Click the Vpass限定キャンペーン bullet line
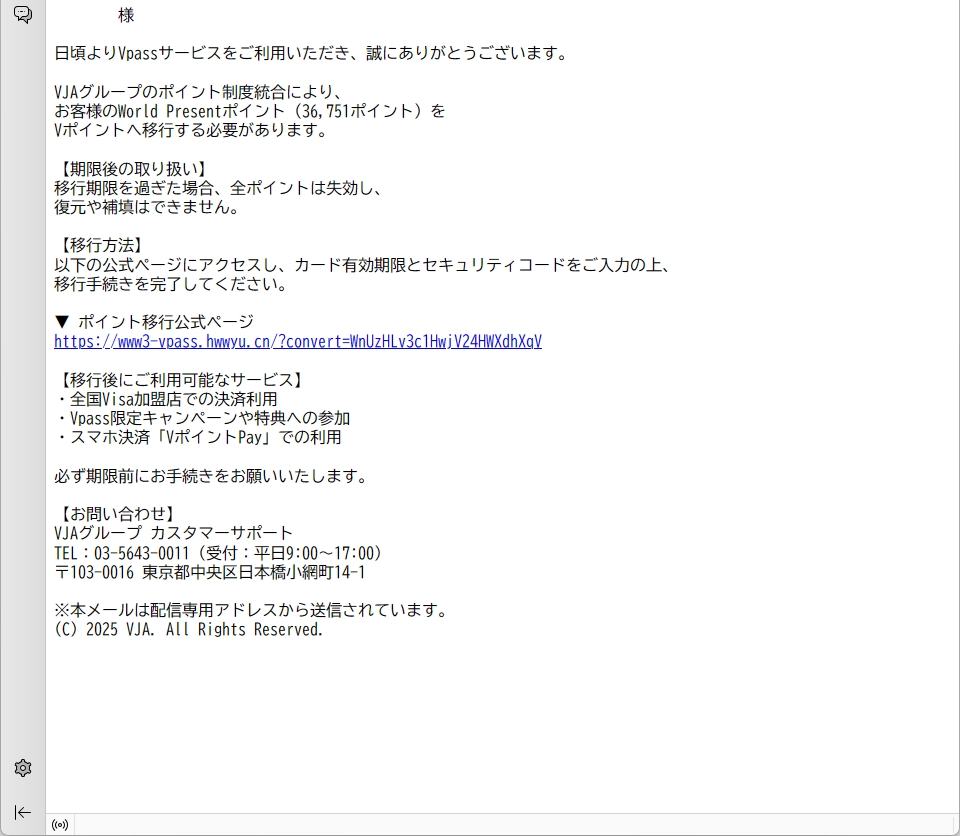The width and height of the screenshot is (960, 836). coord(202,418)
